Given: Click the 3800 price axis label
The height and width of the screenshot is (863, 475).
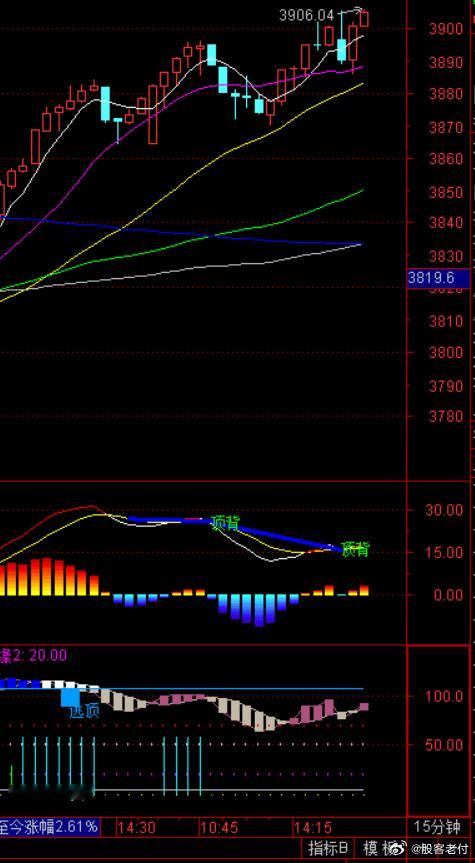Looking at the screenshot, I should pyautogui.click(x=447, y=352).
